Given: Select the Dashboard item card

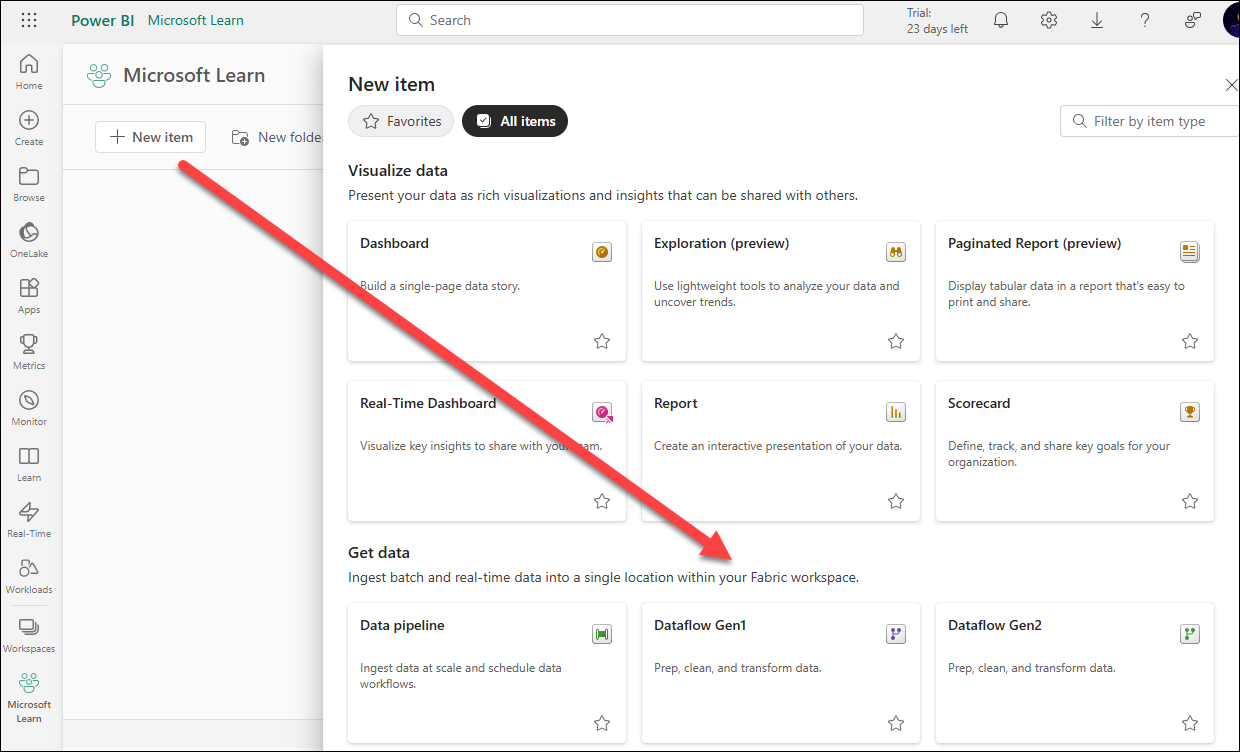Looking at the screenshot, I should [x=487, y=291].
